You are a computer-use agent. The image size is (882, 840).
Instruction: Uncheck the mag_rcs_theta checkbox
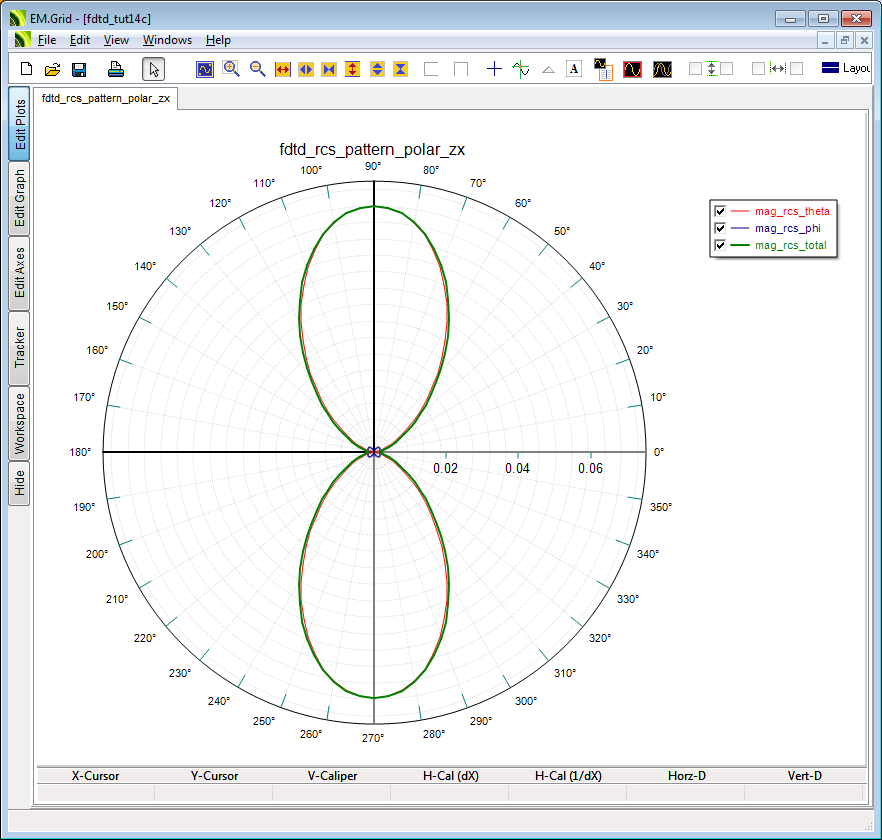[719, 211]
